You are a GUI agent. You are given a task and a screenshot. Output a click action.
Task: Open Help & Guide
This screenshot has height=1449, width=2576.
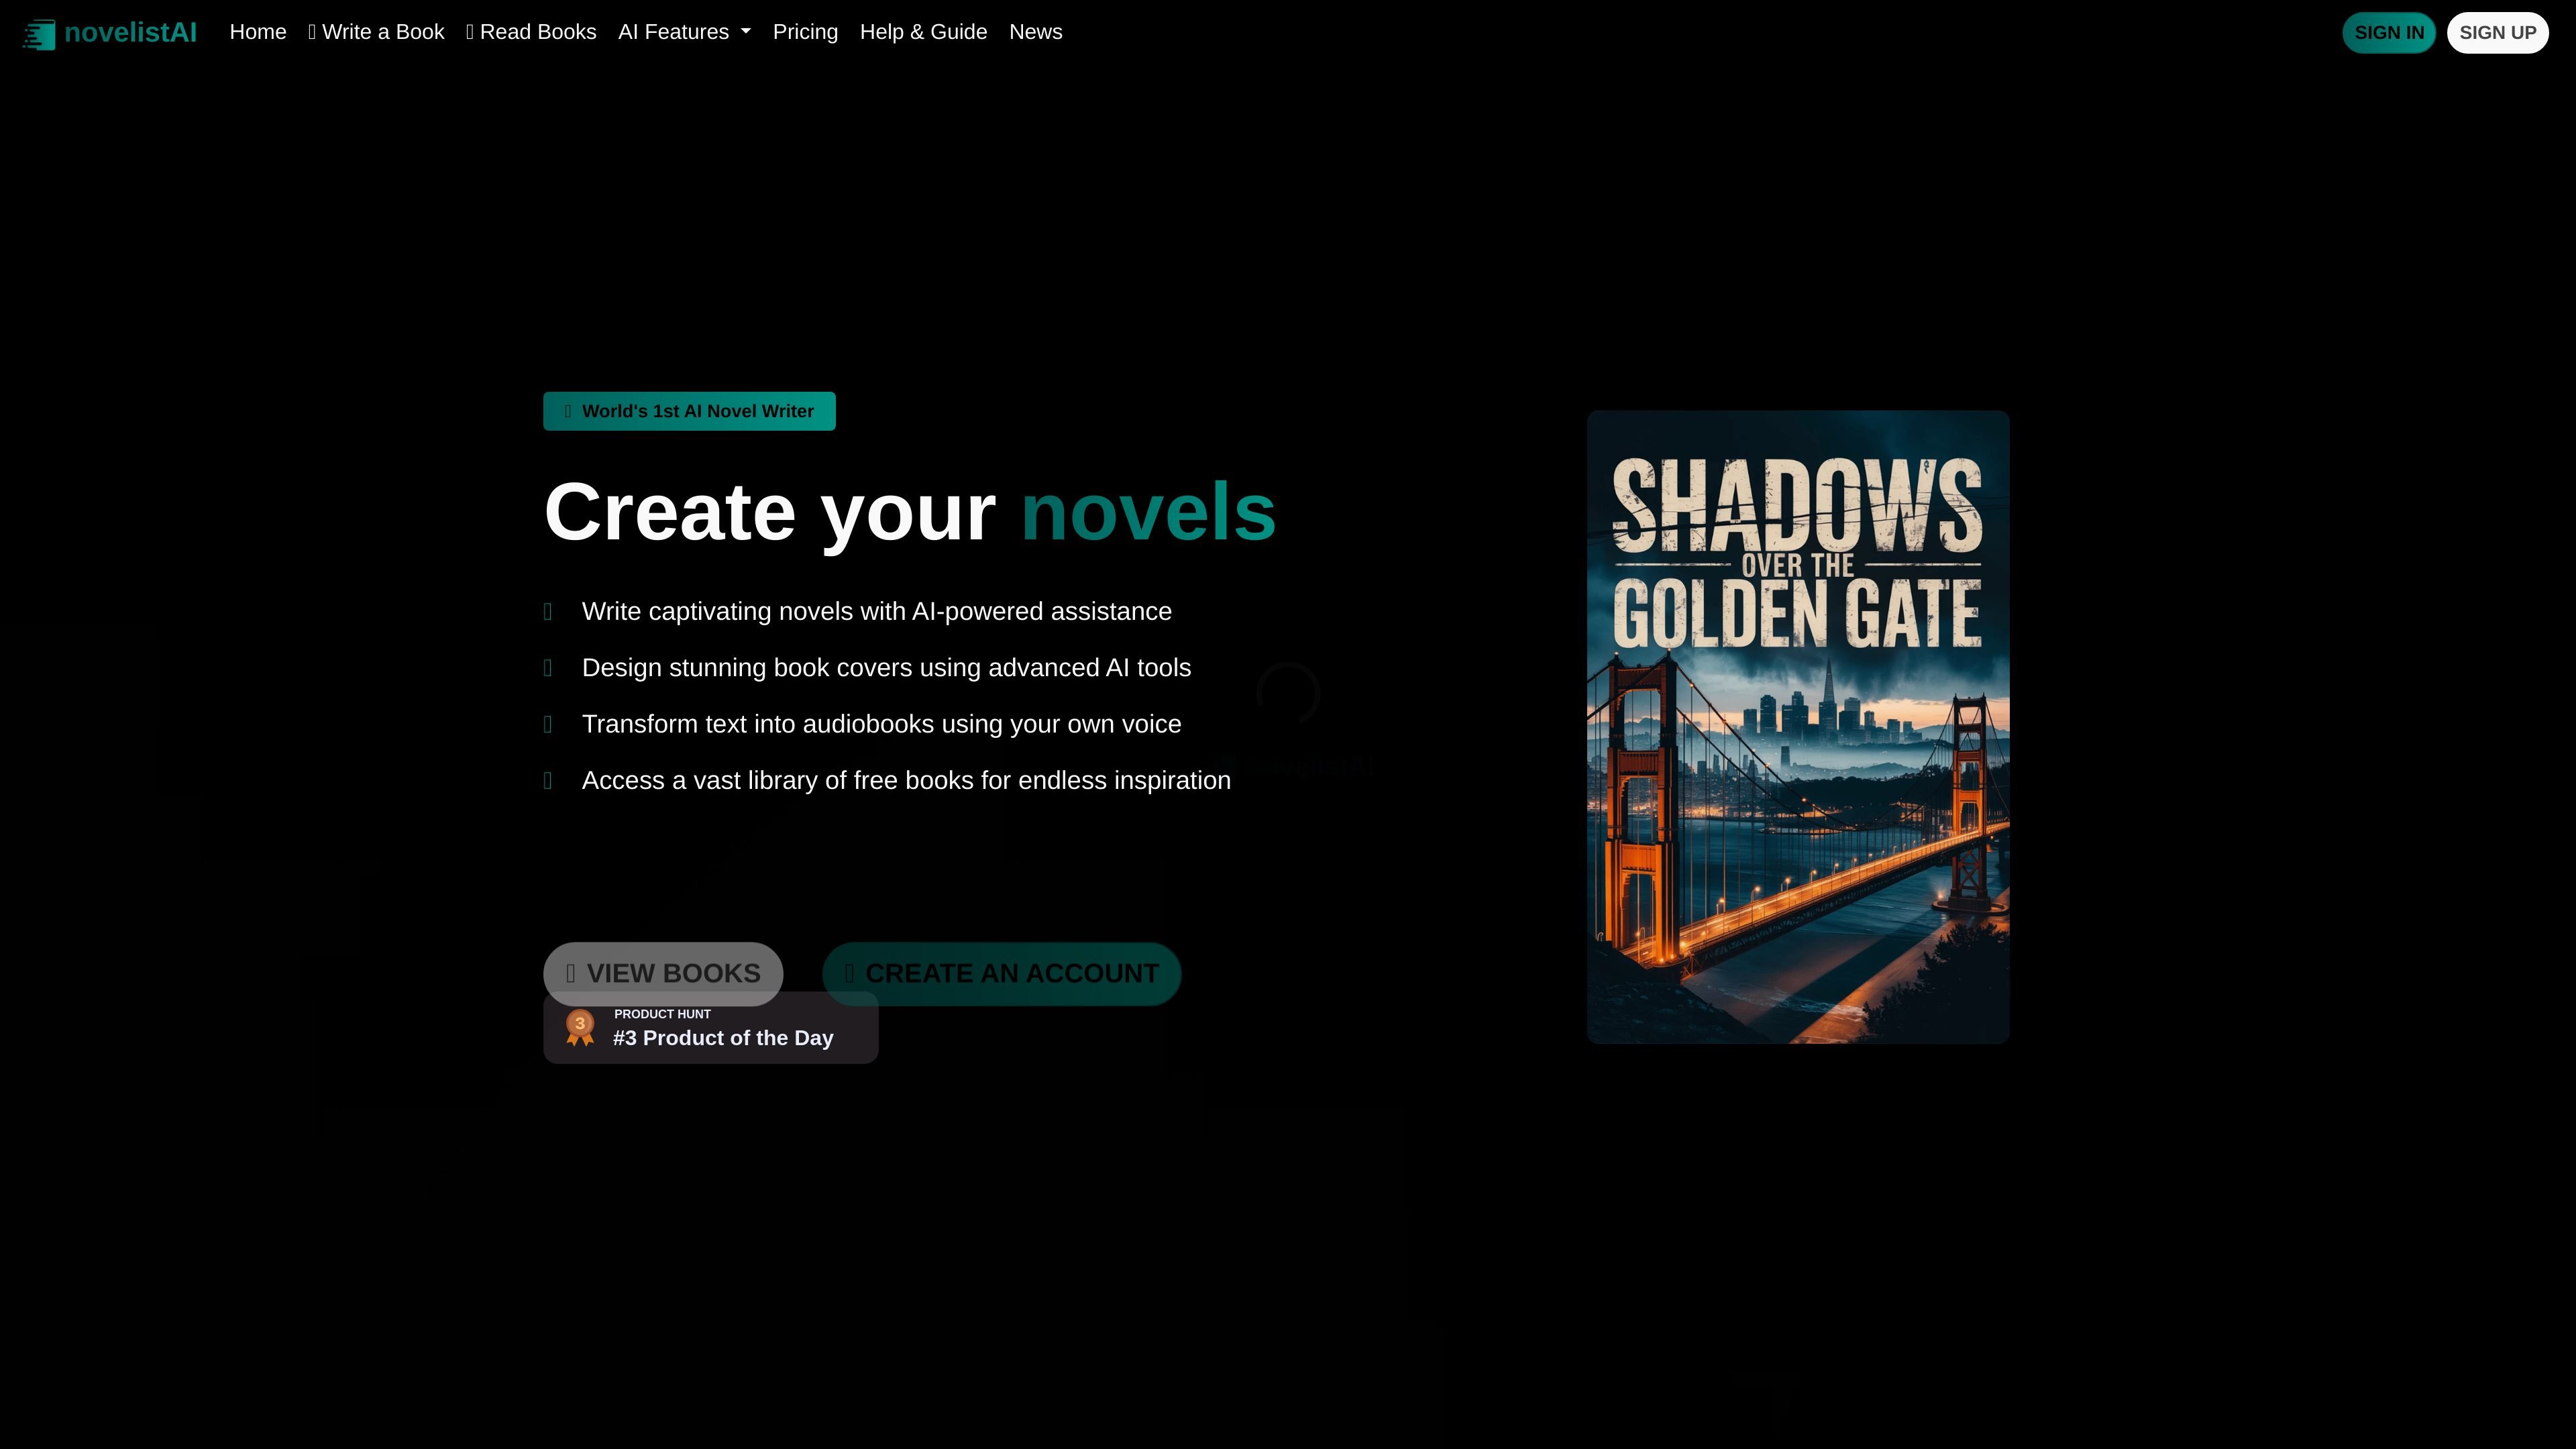(x=923, y=32)
